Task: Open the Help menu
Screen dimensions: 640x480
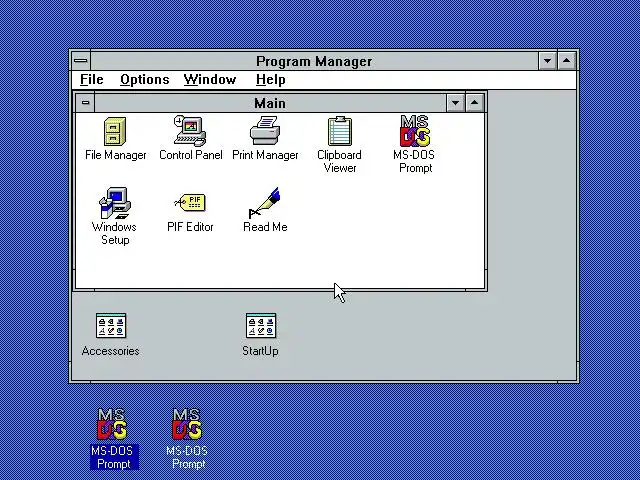Action: 270,80
